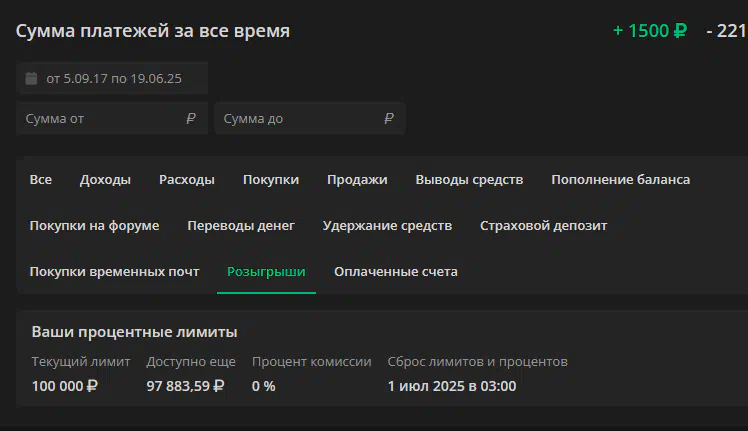
Task: Select the 'Продажи' tab
Action: point(357,179)
